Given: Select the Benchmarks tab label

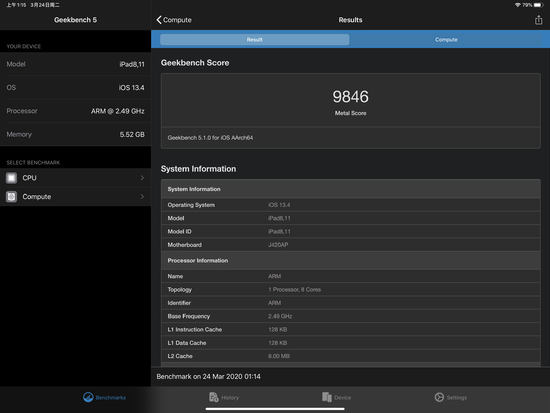Looking at the screenshot, I should click(x=111, y=398).
